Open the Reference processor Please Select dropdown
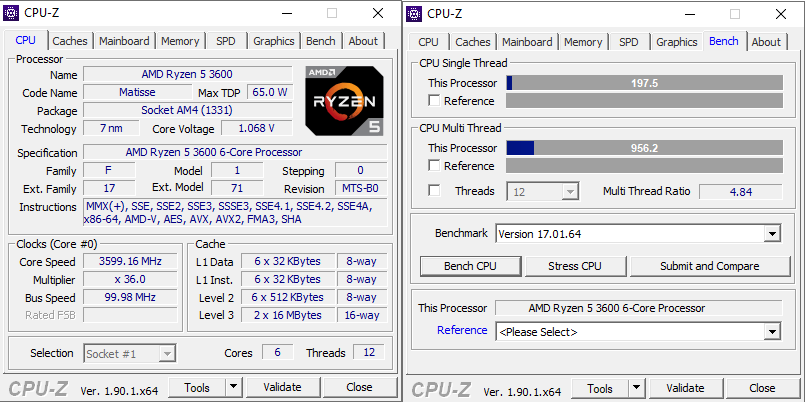The height and width of the screenshot is (402, 805). click(x=772, y=332)
